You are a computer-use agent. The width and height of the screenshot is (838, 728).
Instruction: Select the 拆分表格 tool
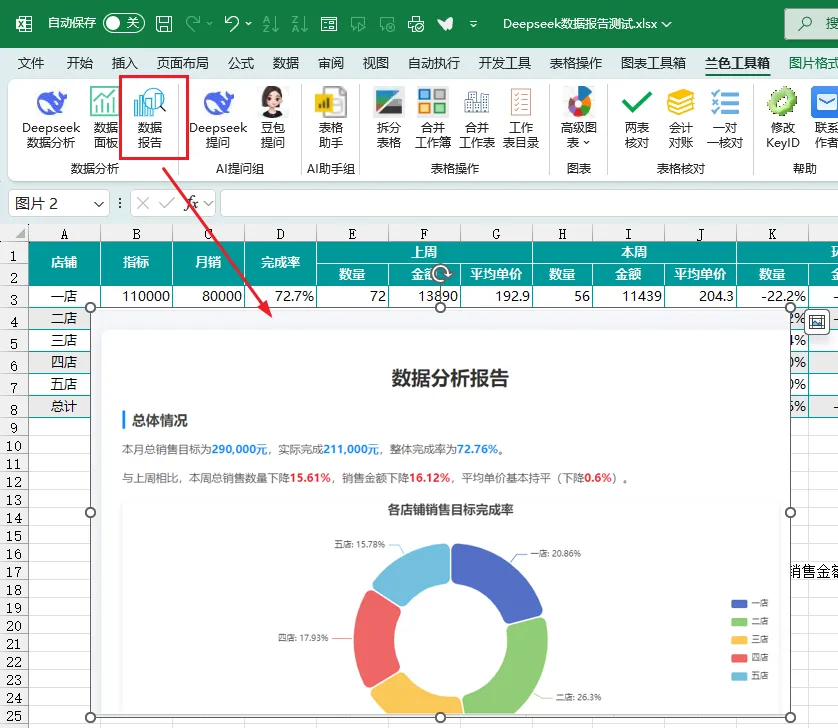pos(389,119)
